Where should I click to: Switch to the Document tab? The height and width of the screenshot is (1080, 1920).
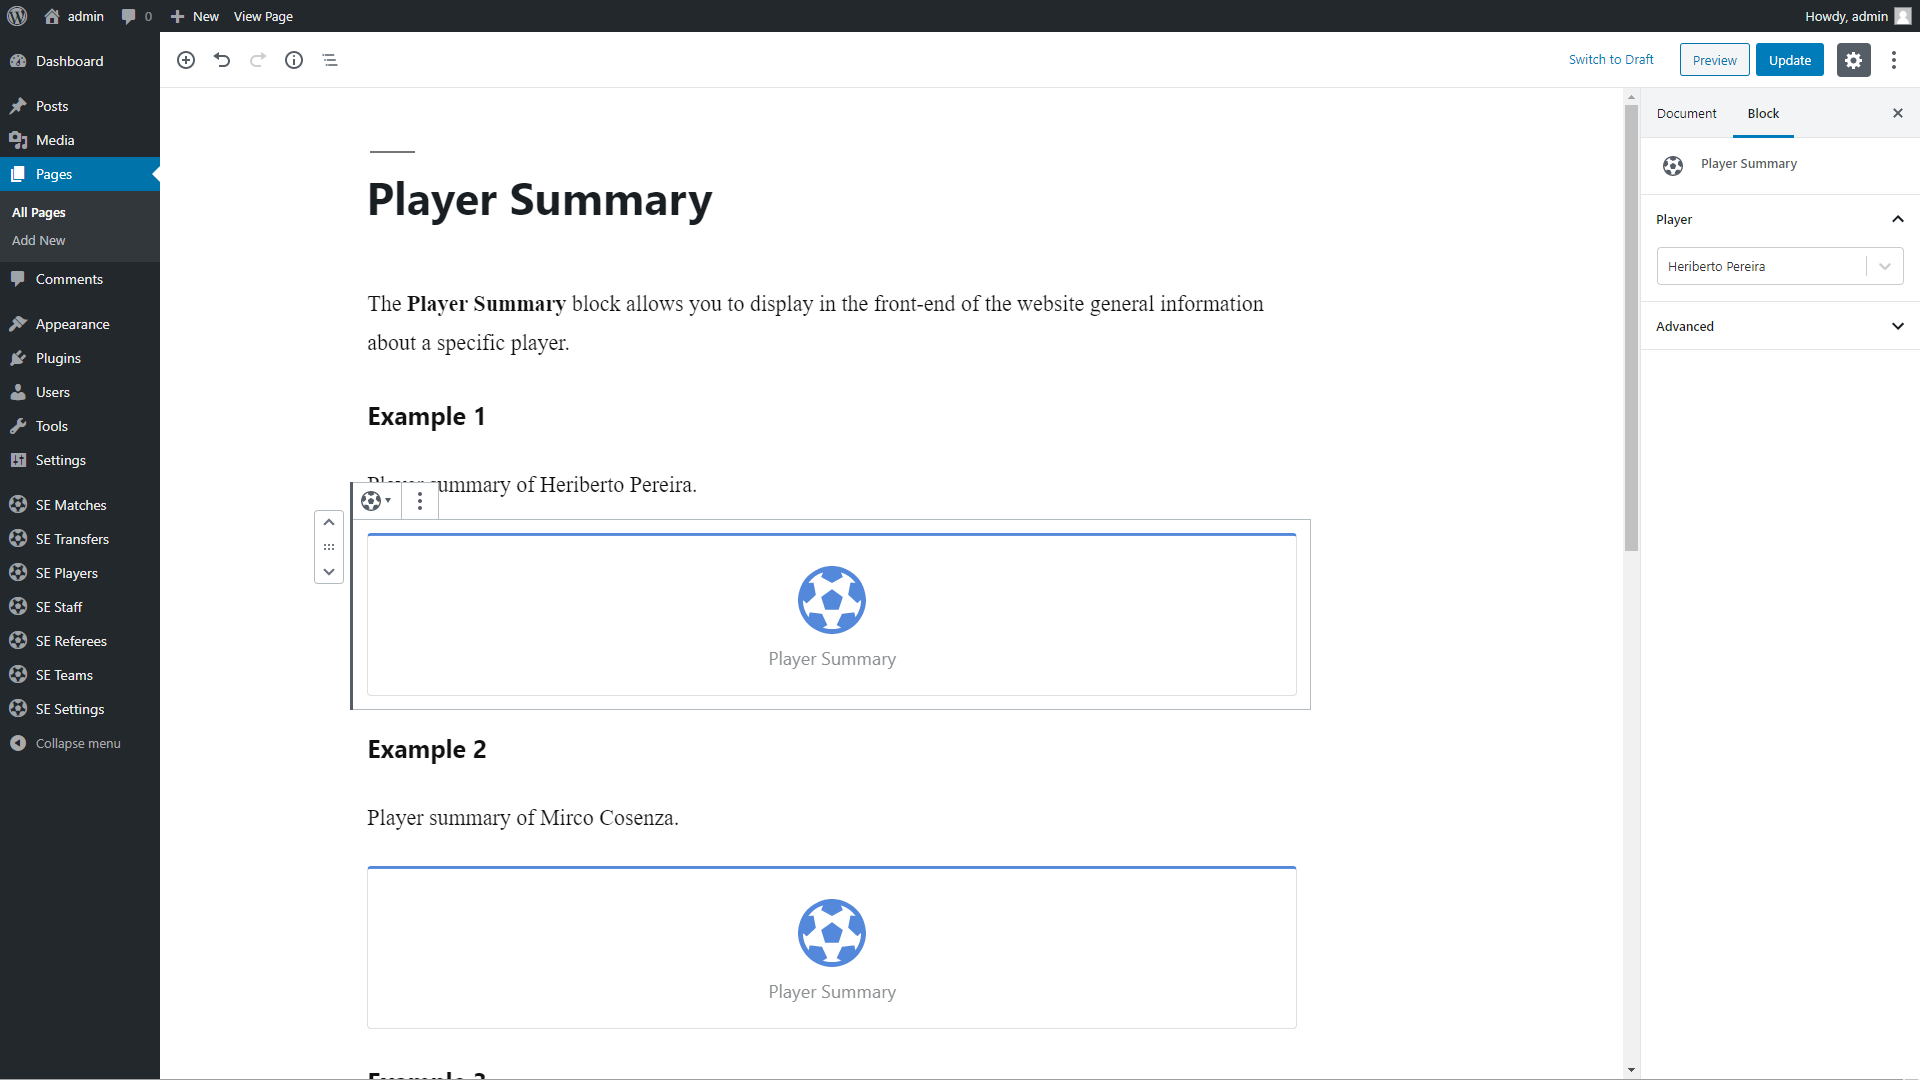tap(1686, 113)
